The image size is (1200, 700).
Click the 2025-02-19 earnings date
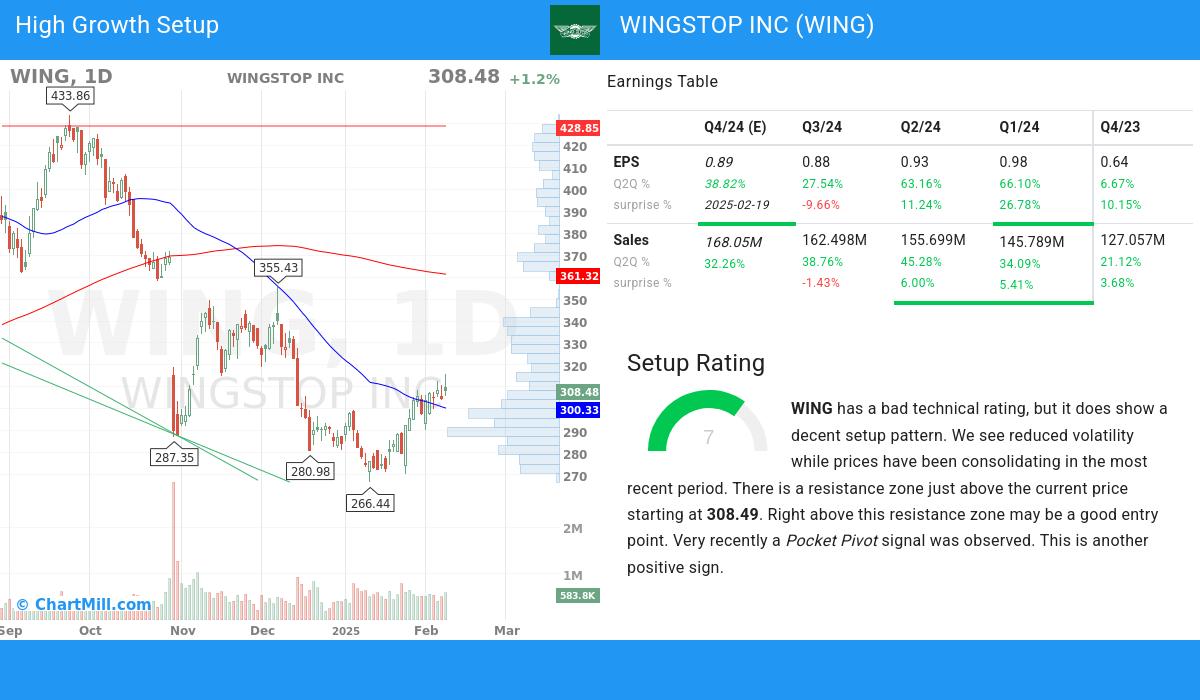pyautogui.click(x=737, y=205)
